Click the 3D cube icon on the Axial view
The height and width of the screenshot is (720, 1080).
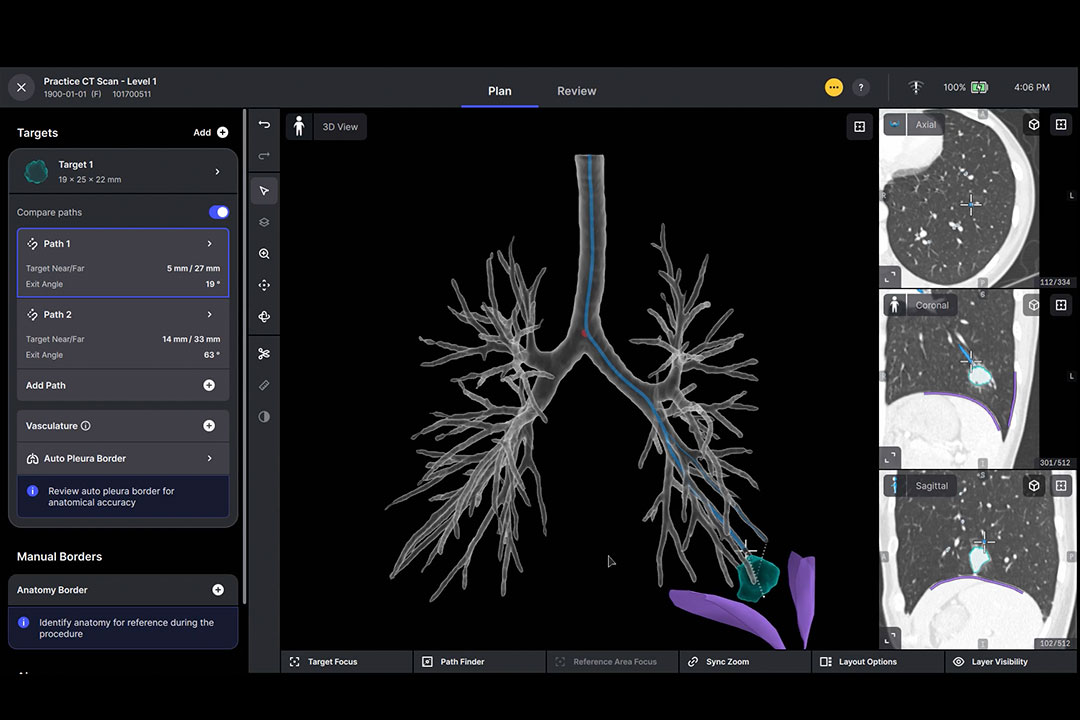pos(1034,124)
